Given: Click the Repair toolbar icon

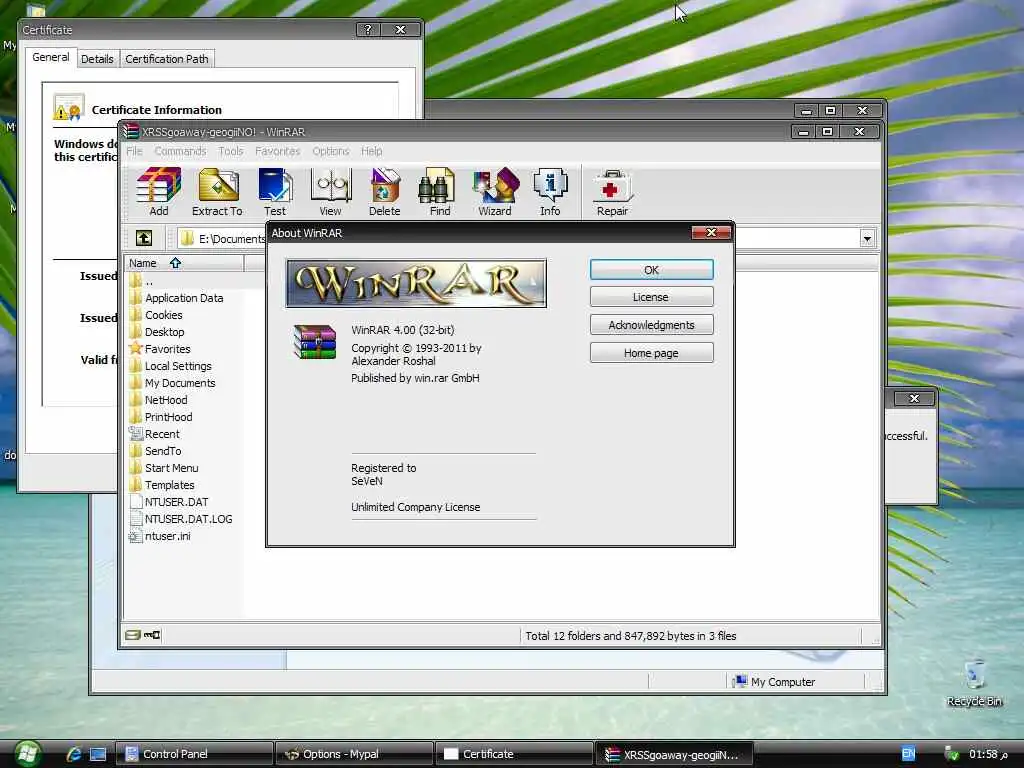Looking at the screenshot, I should click(x=613, y=191).
